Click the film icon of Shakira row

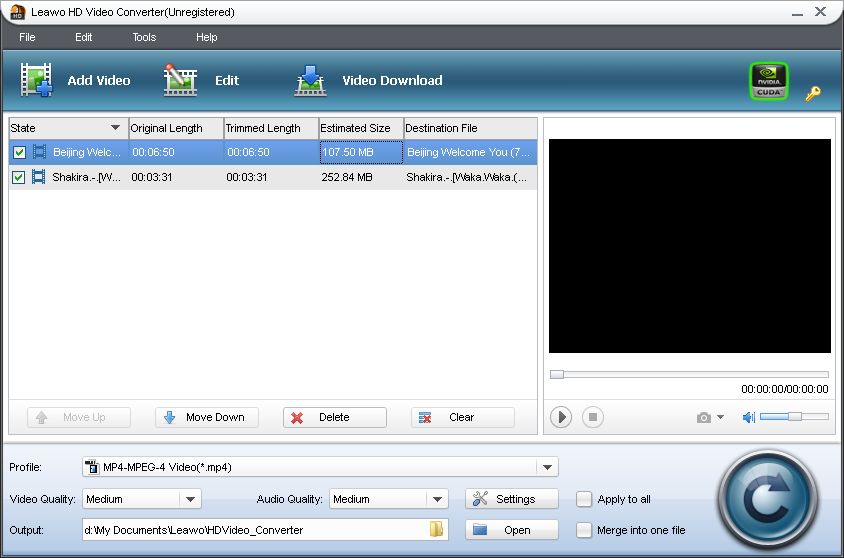coord(38,176)
